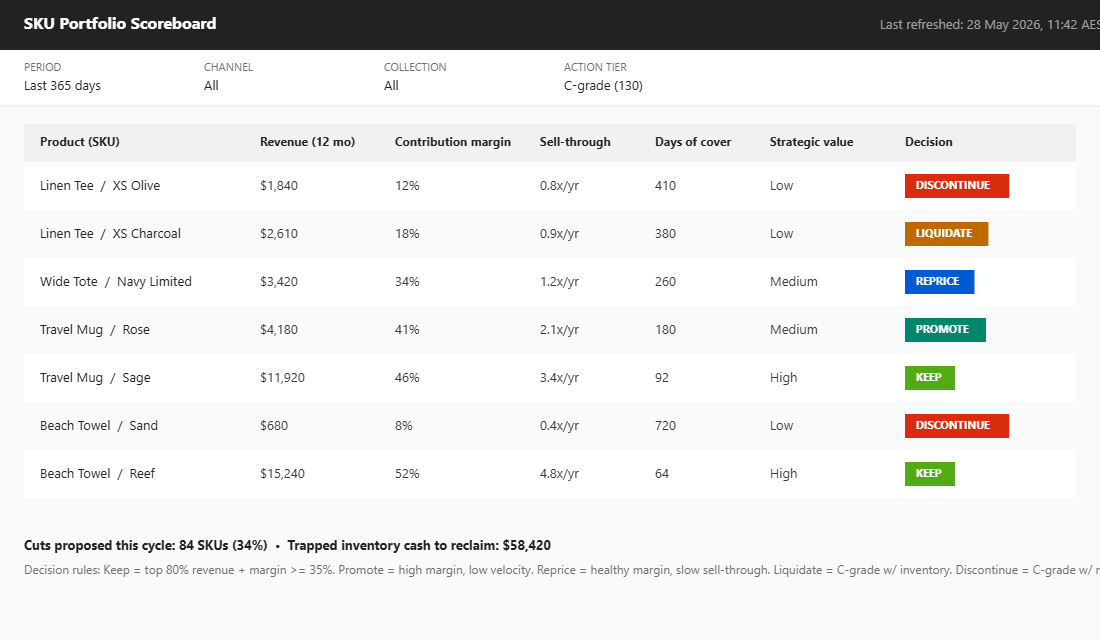Select the Wide Tote / Navy Limited product name
The image size is (1100, 640).
[116, 282]
